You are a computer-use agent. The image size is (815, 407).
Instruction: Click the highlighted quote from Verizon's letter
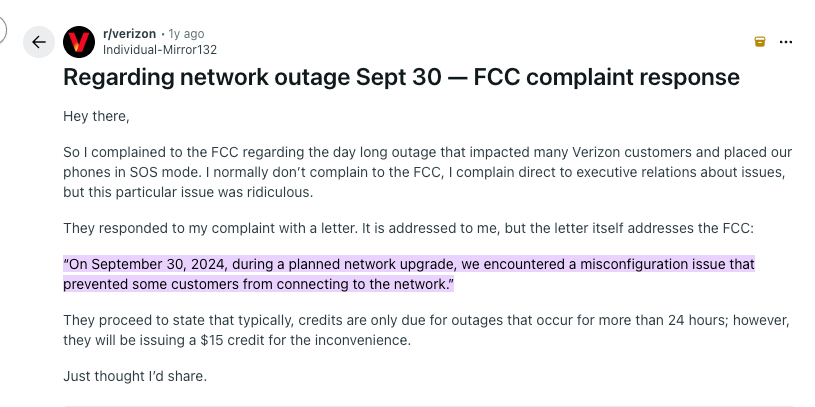[408, 274]
